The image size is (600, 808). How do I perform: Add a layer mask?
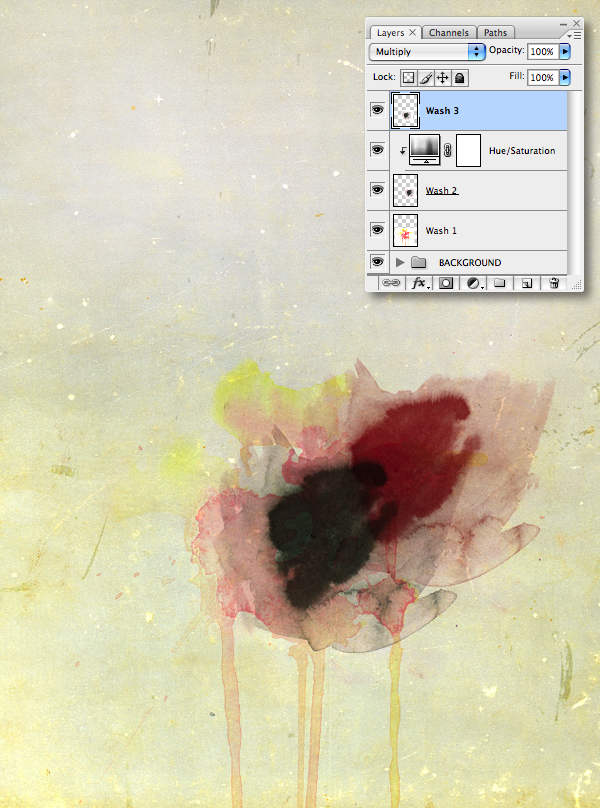pyautogui.click(x=446, y=283)
